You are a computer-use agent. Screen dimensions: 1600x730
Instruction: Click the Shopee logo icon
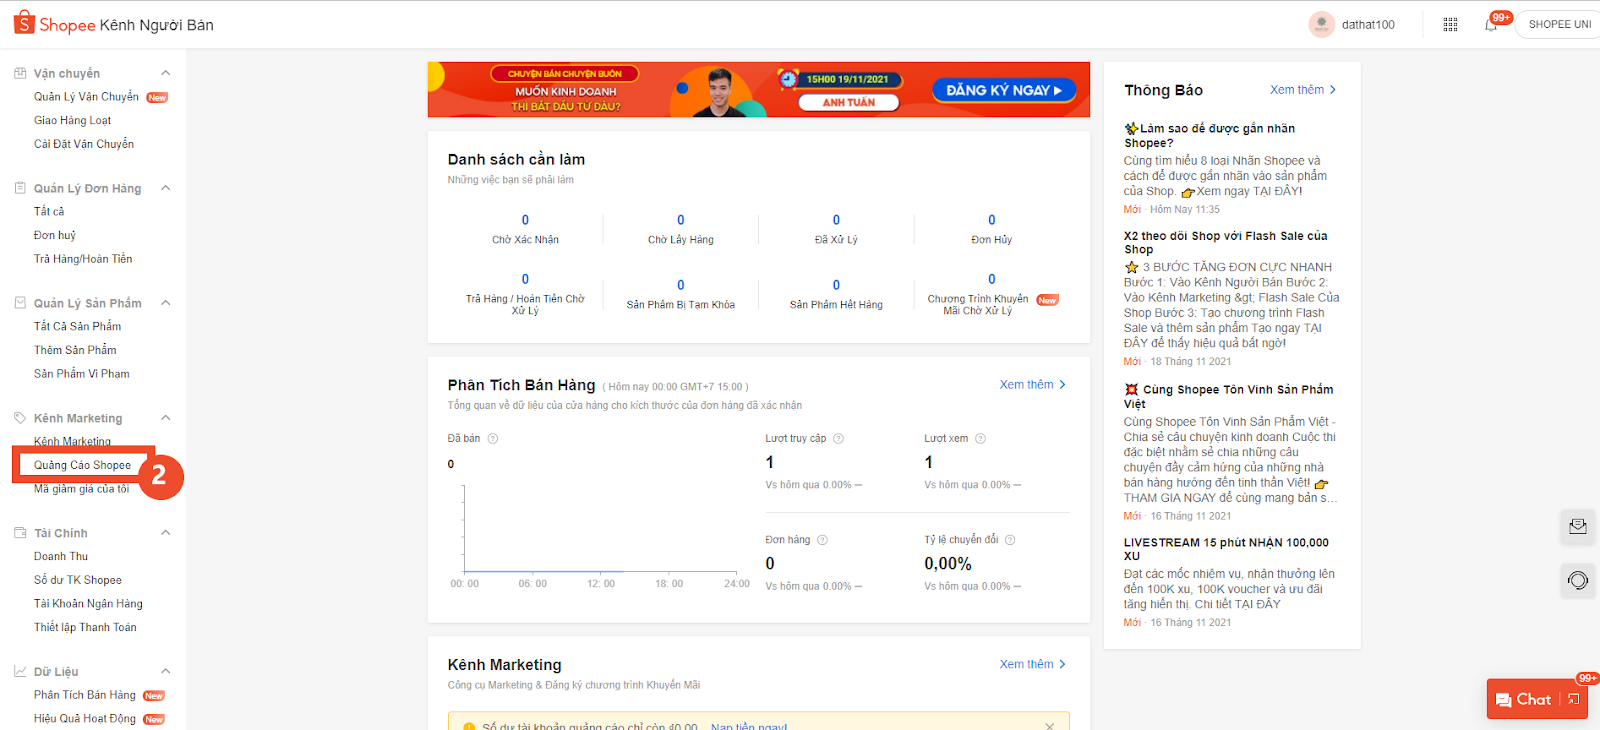point(24,23)
